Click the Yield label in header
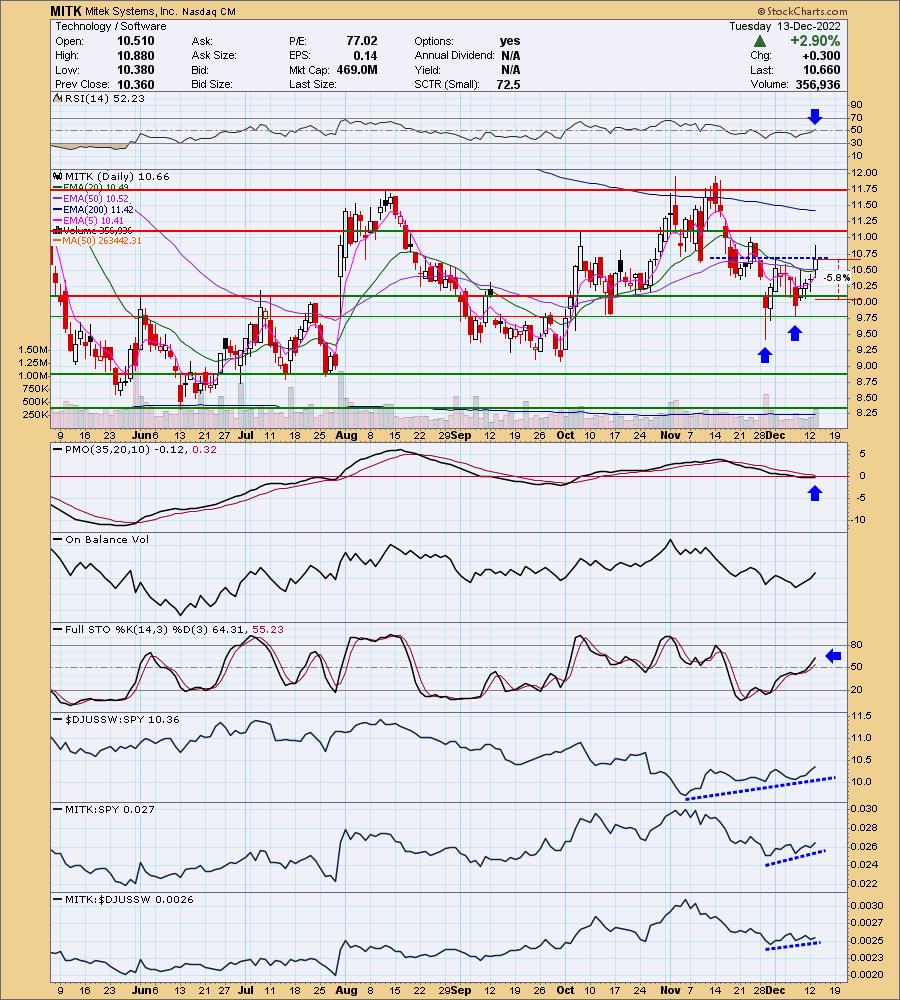 427,70
